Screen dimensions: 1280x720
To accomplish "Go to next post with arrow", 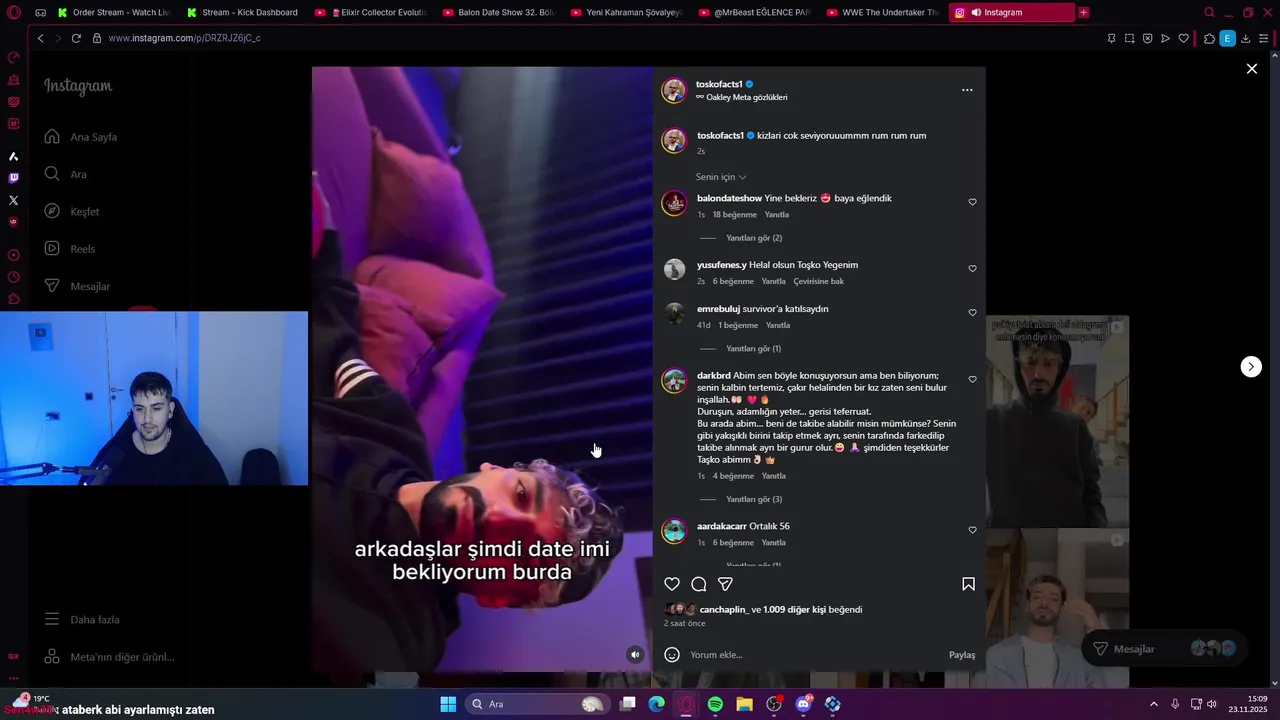I will [1251, 366].
